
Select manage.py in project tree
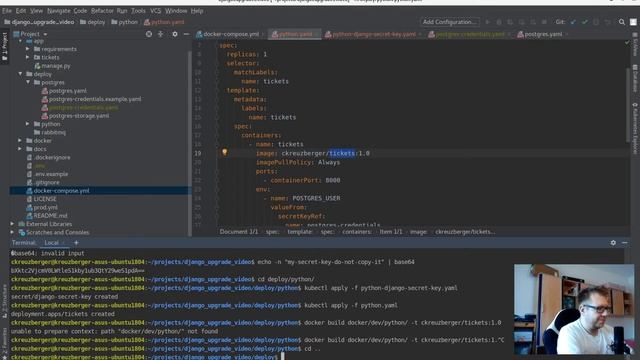pyautogui.click(x=52, y=66)
